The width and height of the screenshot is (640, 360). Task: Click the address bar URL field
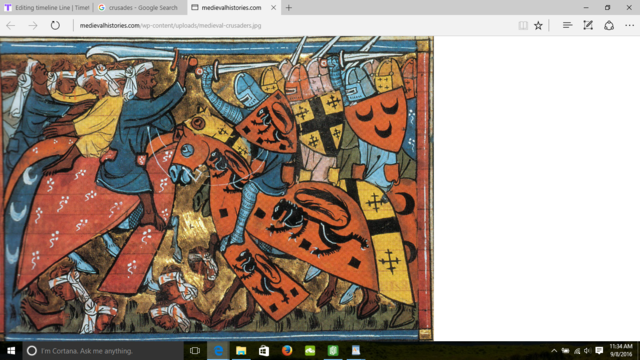pos(294,25)
